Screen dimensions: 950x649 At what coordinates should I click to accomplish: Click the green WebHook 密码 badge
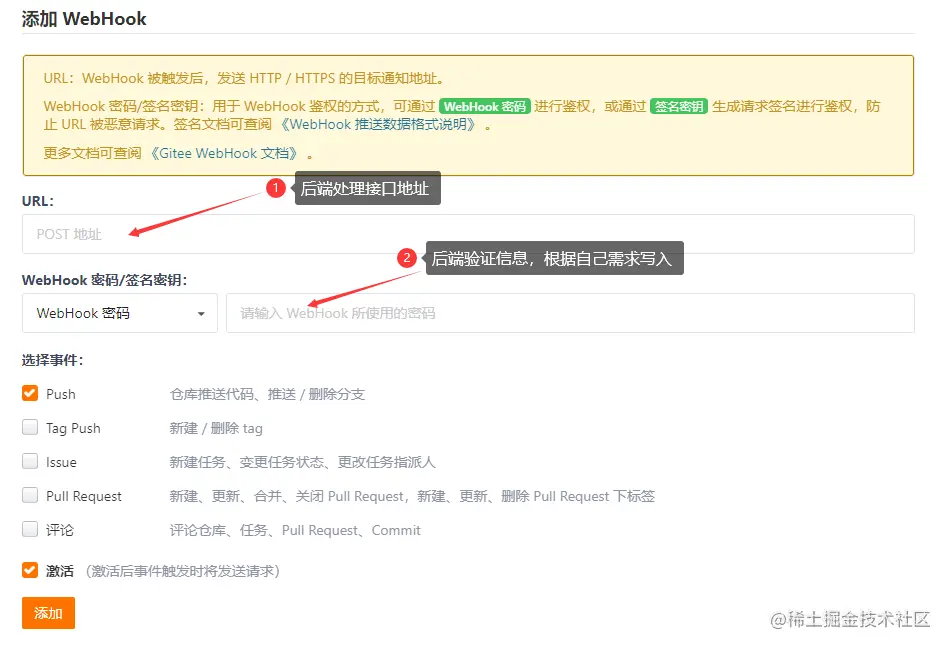pos(485,107)
